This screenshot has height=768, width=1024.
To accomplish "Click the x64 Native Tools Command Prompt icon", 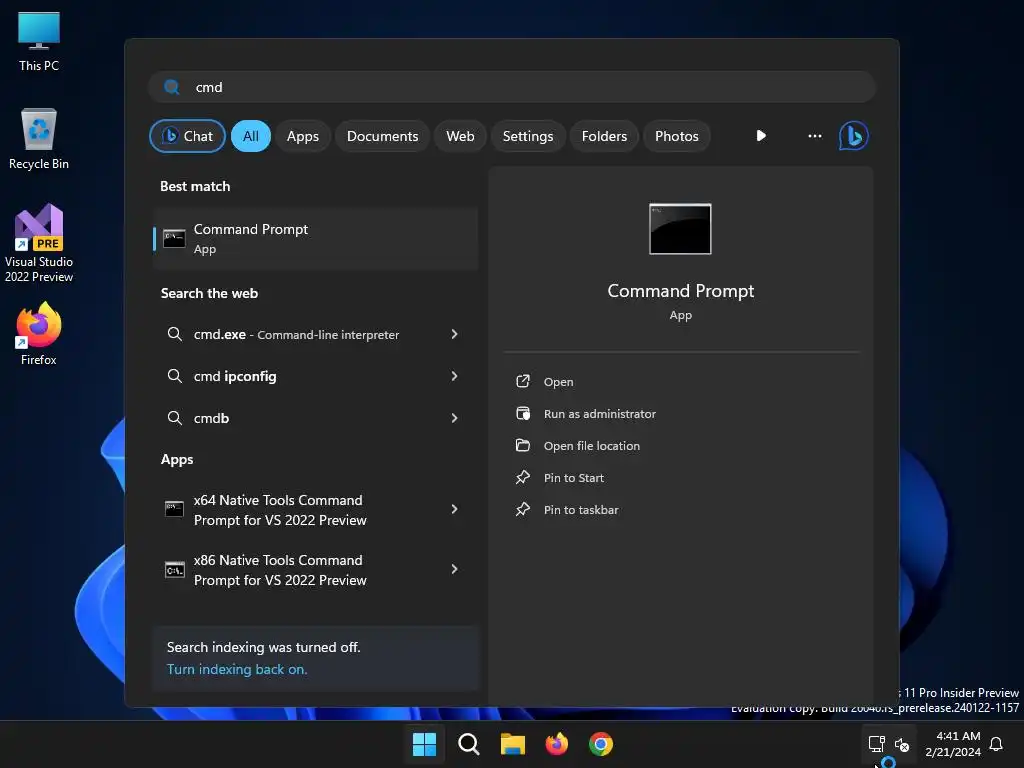I will click(174, 509).
